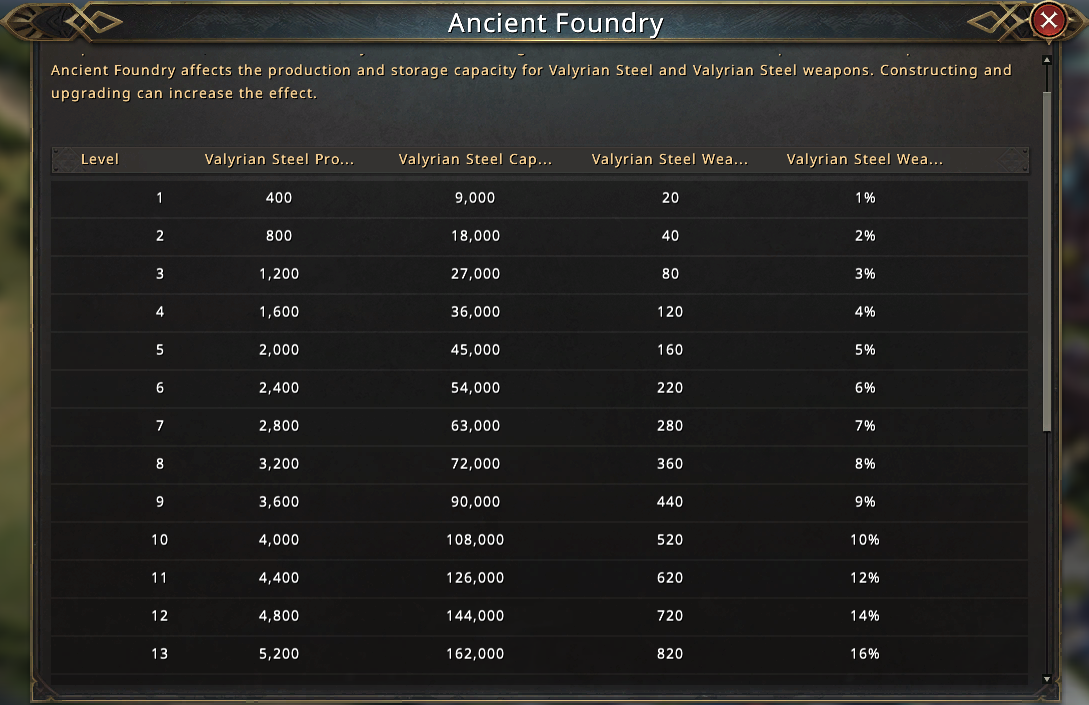Click the Ancient Foundry description text
1089x705 pixels.
point(530,81)
